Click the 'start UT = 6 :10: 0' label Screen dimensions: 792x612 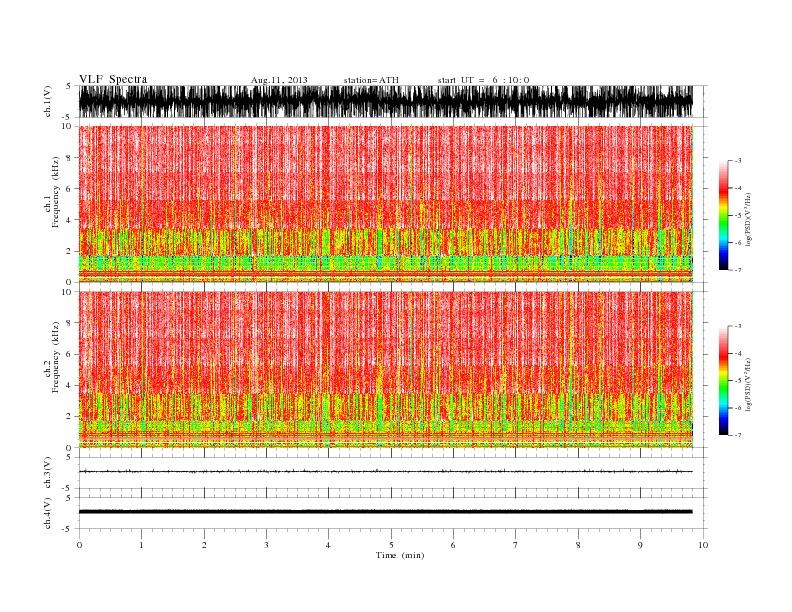pos(483,80)
